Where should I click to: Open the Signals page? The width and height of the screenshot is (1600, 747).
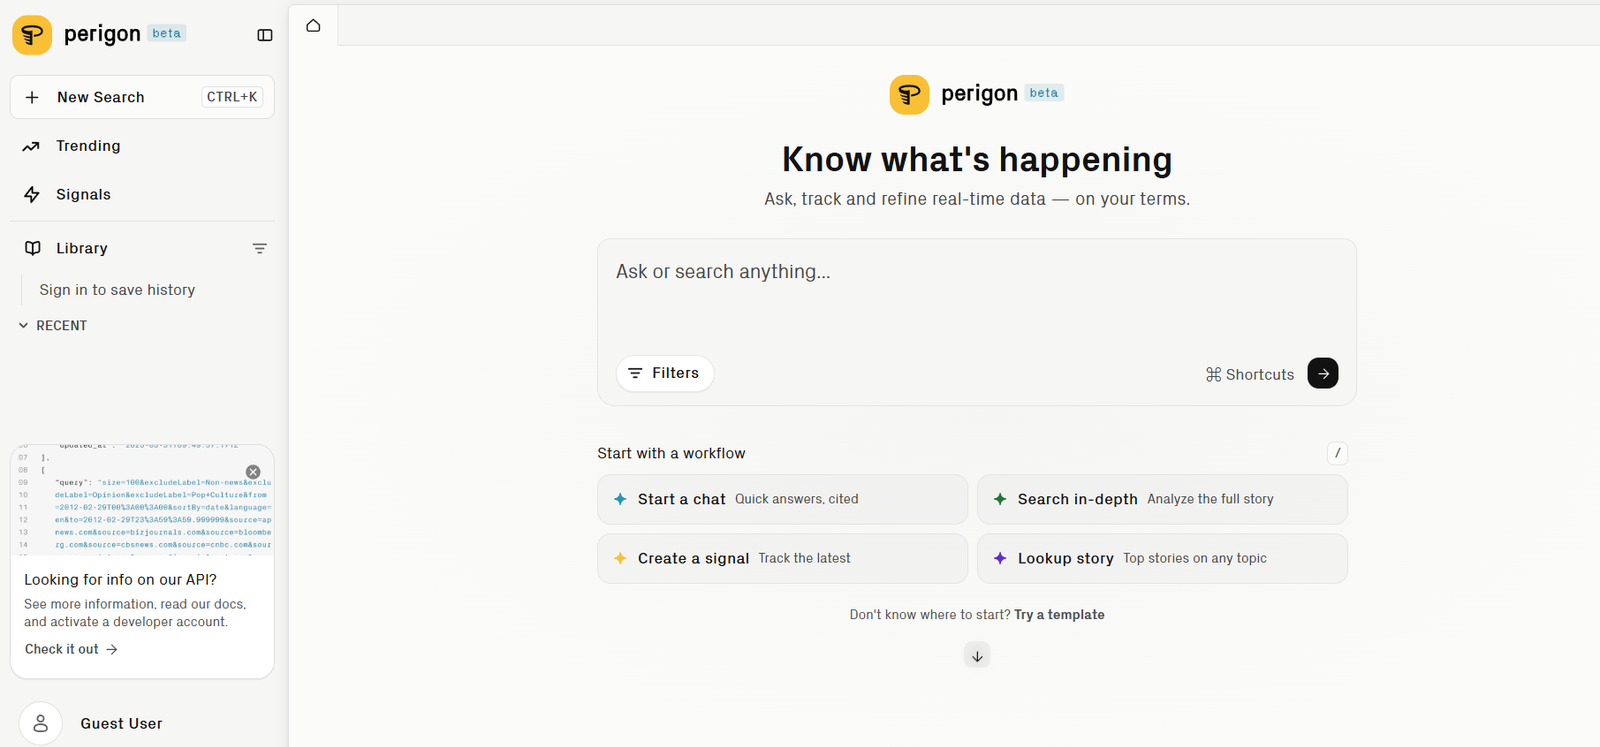coord(83,195)
